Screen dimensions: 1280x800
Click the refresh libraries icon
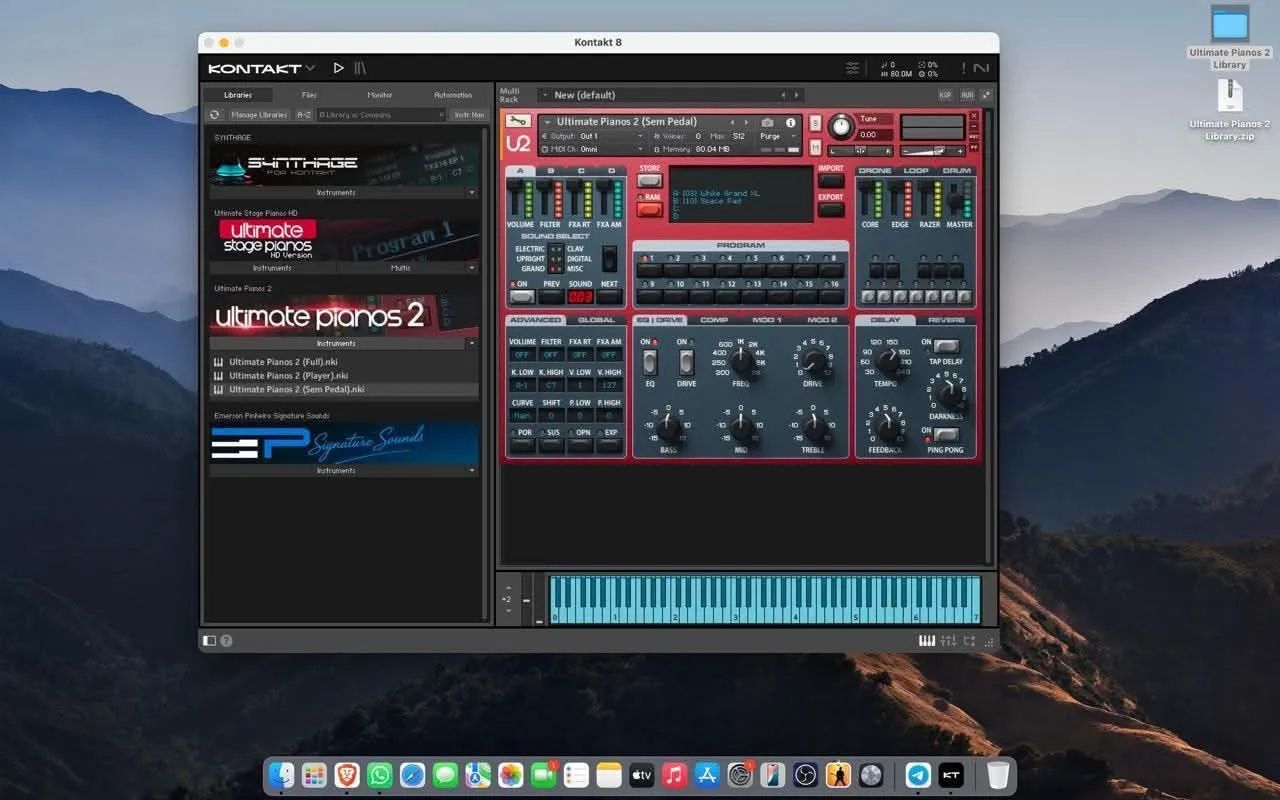pos(215,115)
